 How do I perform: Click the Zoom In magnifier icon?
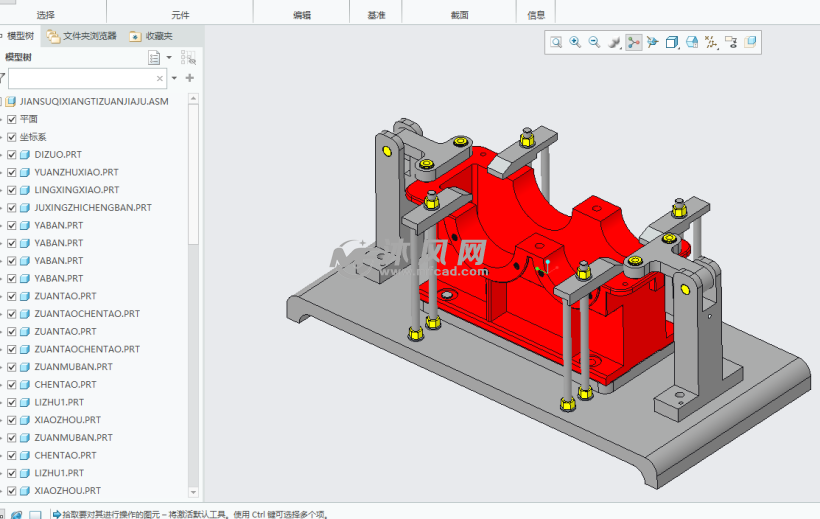[575, 42]
